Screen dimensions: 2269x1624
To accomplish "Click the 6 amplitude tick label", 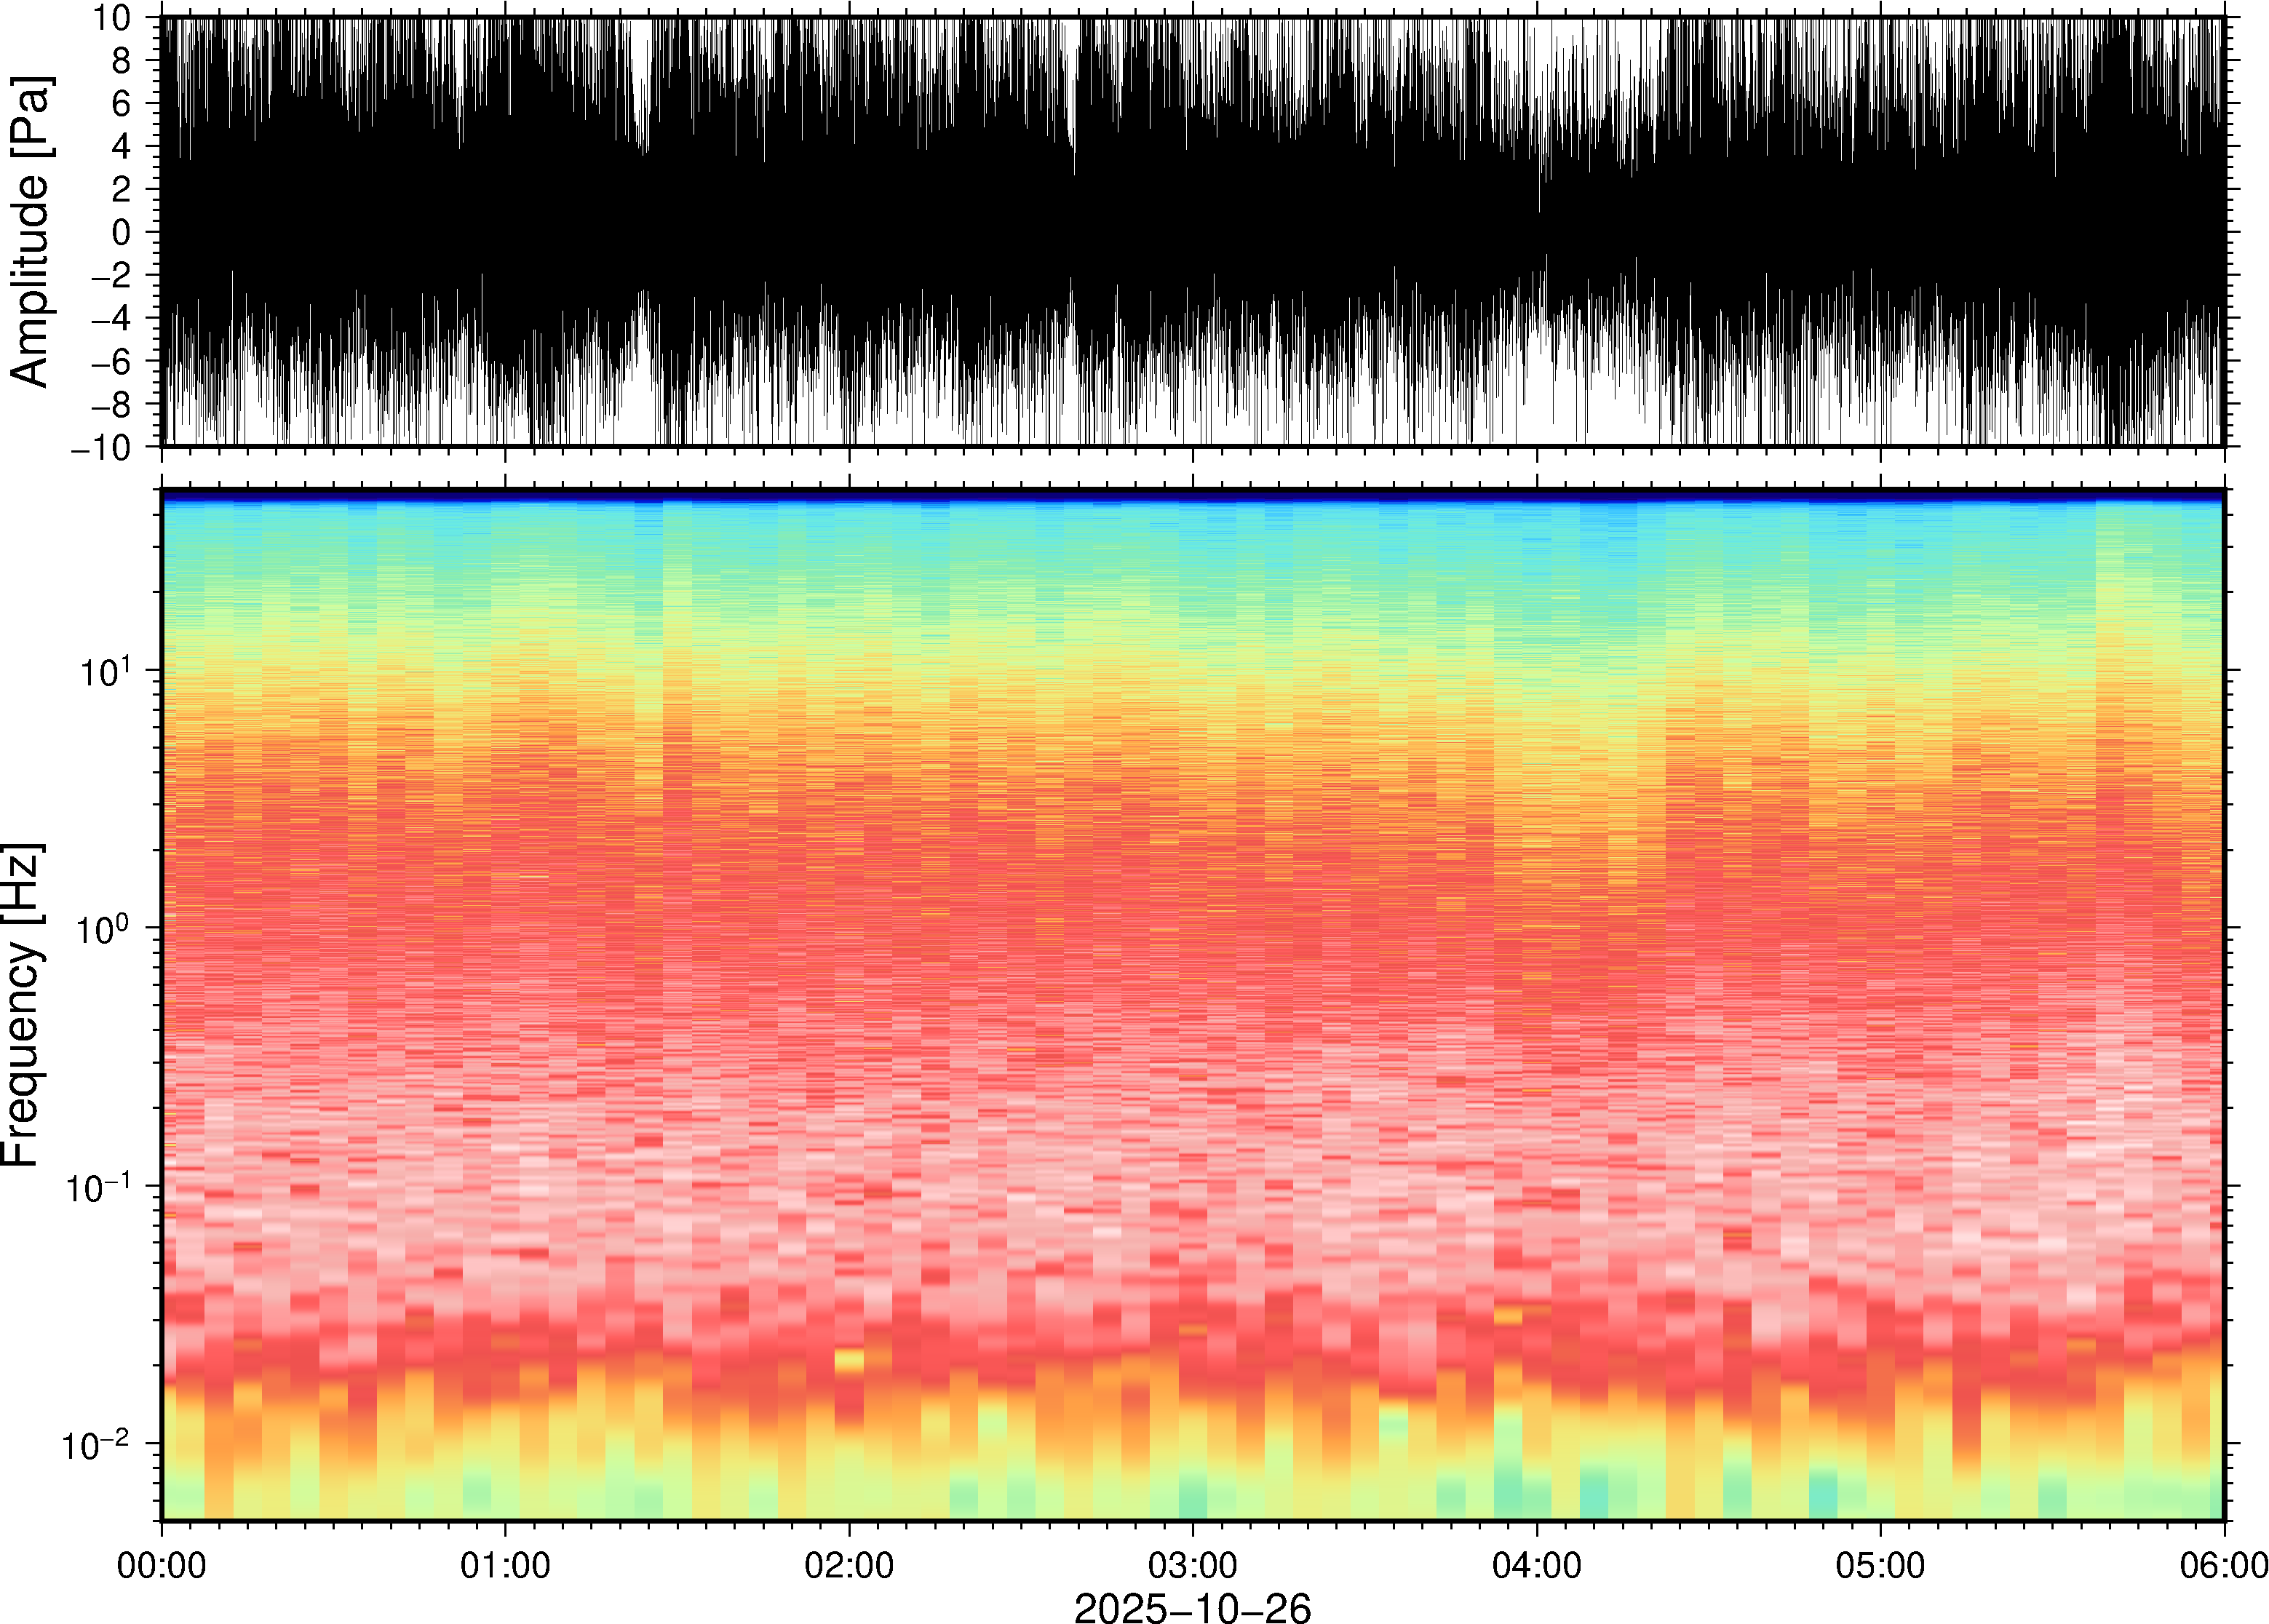I will [x=122, y=103].
